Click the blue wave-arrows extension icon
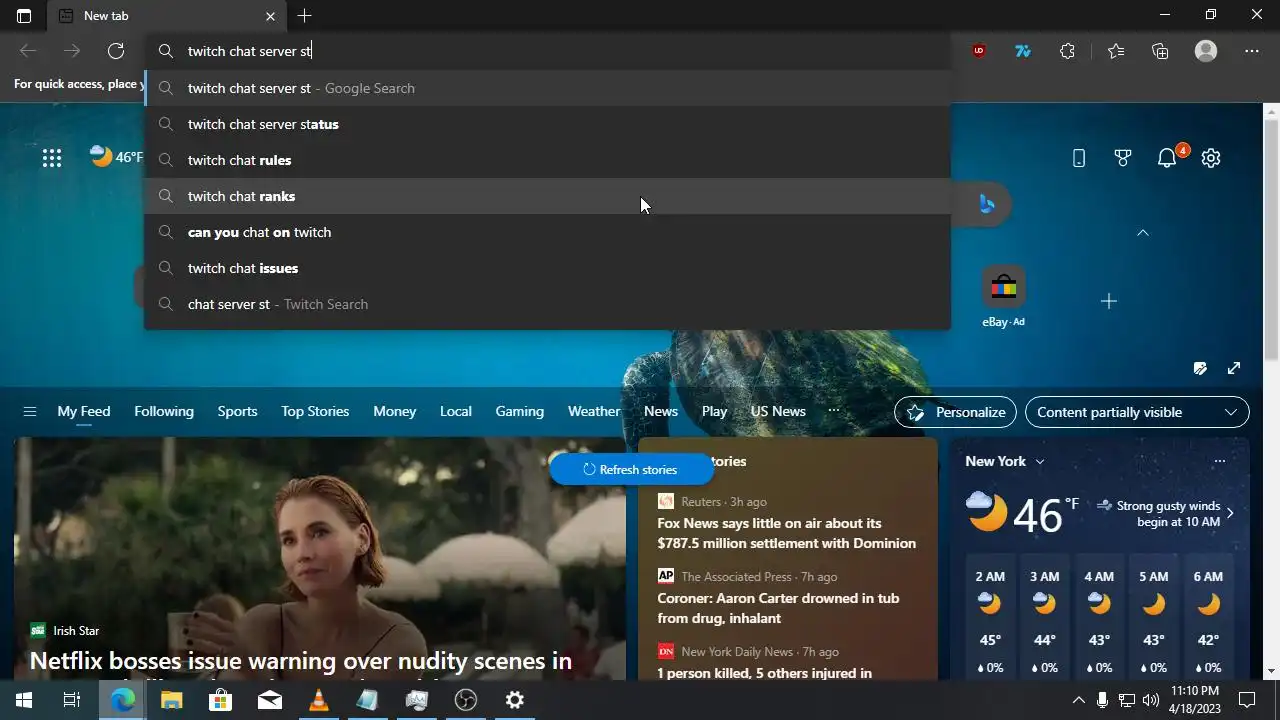This screenshot has height=720, width=1280. tap(1023, 51)
